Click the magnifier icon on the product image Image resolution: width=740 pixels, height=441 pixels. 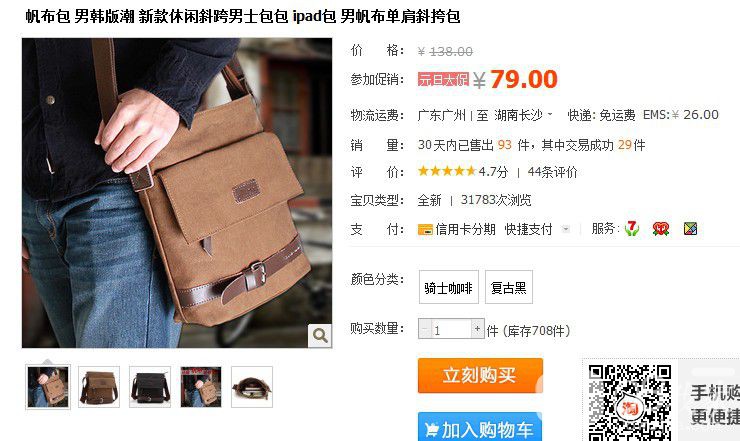point(320,336)
